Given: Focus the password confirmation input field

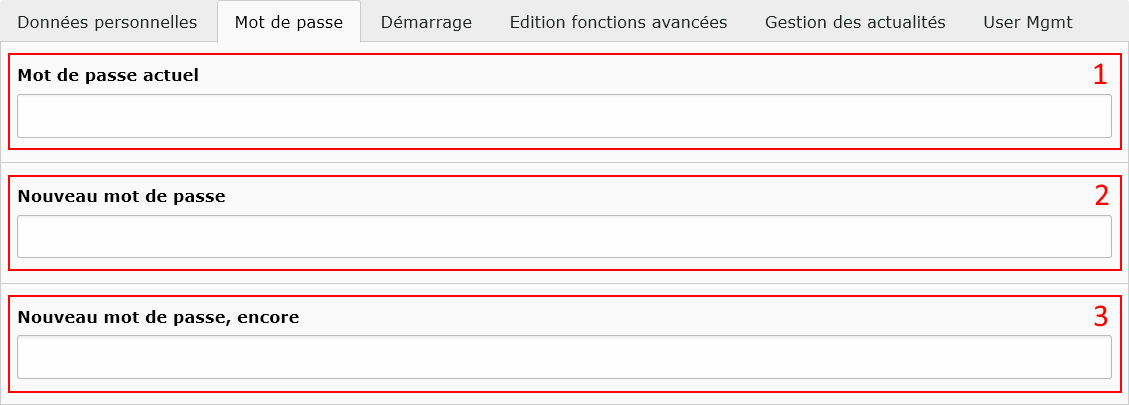Looking at the screenshot, I should 564,357.
